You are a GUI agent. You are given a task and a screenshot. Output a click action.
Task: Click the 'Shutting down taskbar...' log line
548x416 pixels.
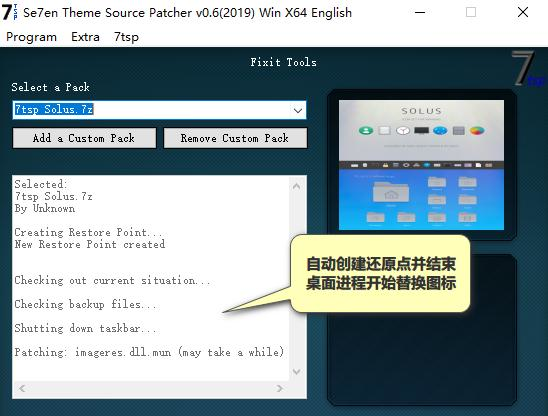coord(85,328)
